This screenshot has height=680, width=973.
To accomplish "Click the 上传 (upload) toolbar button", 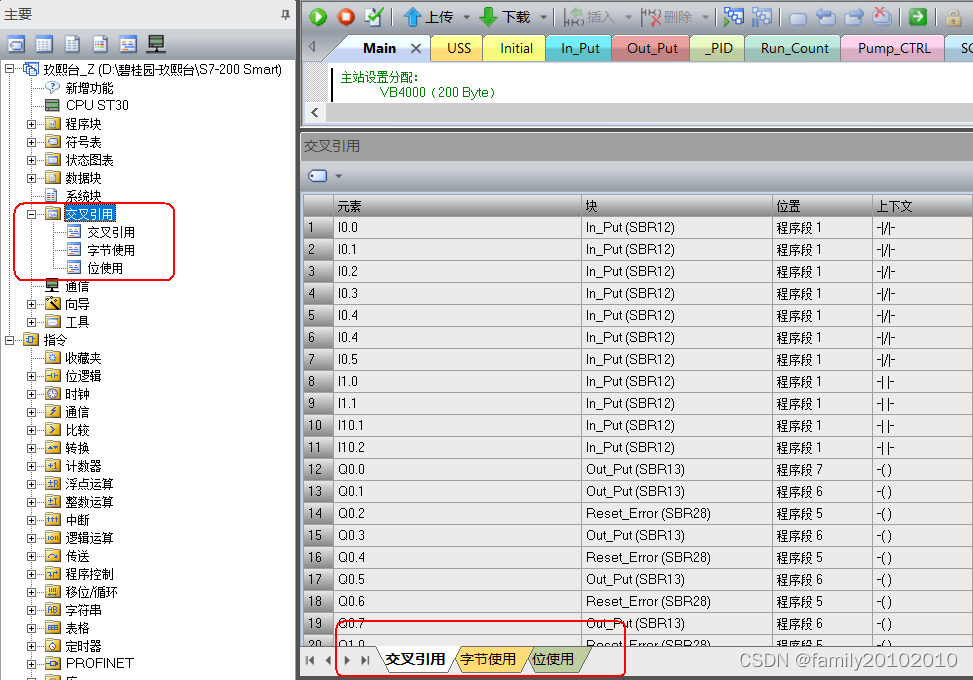I will point(428,17).
